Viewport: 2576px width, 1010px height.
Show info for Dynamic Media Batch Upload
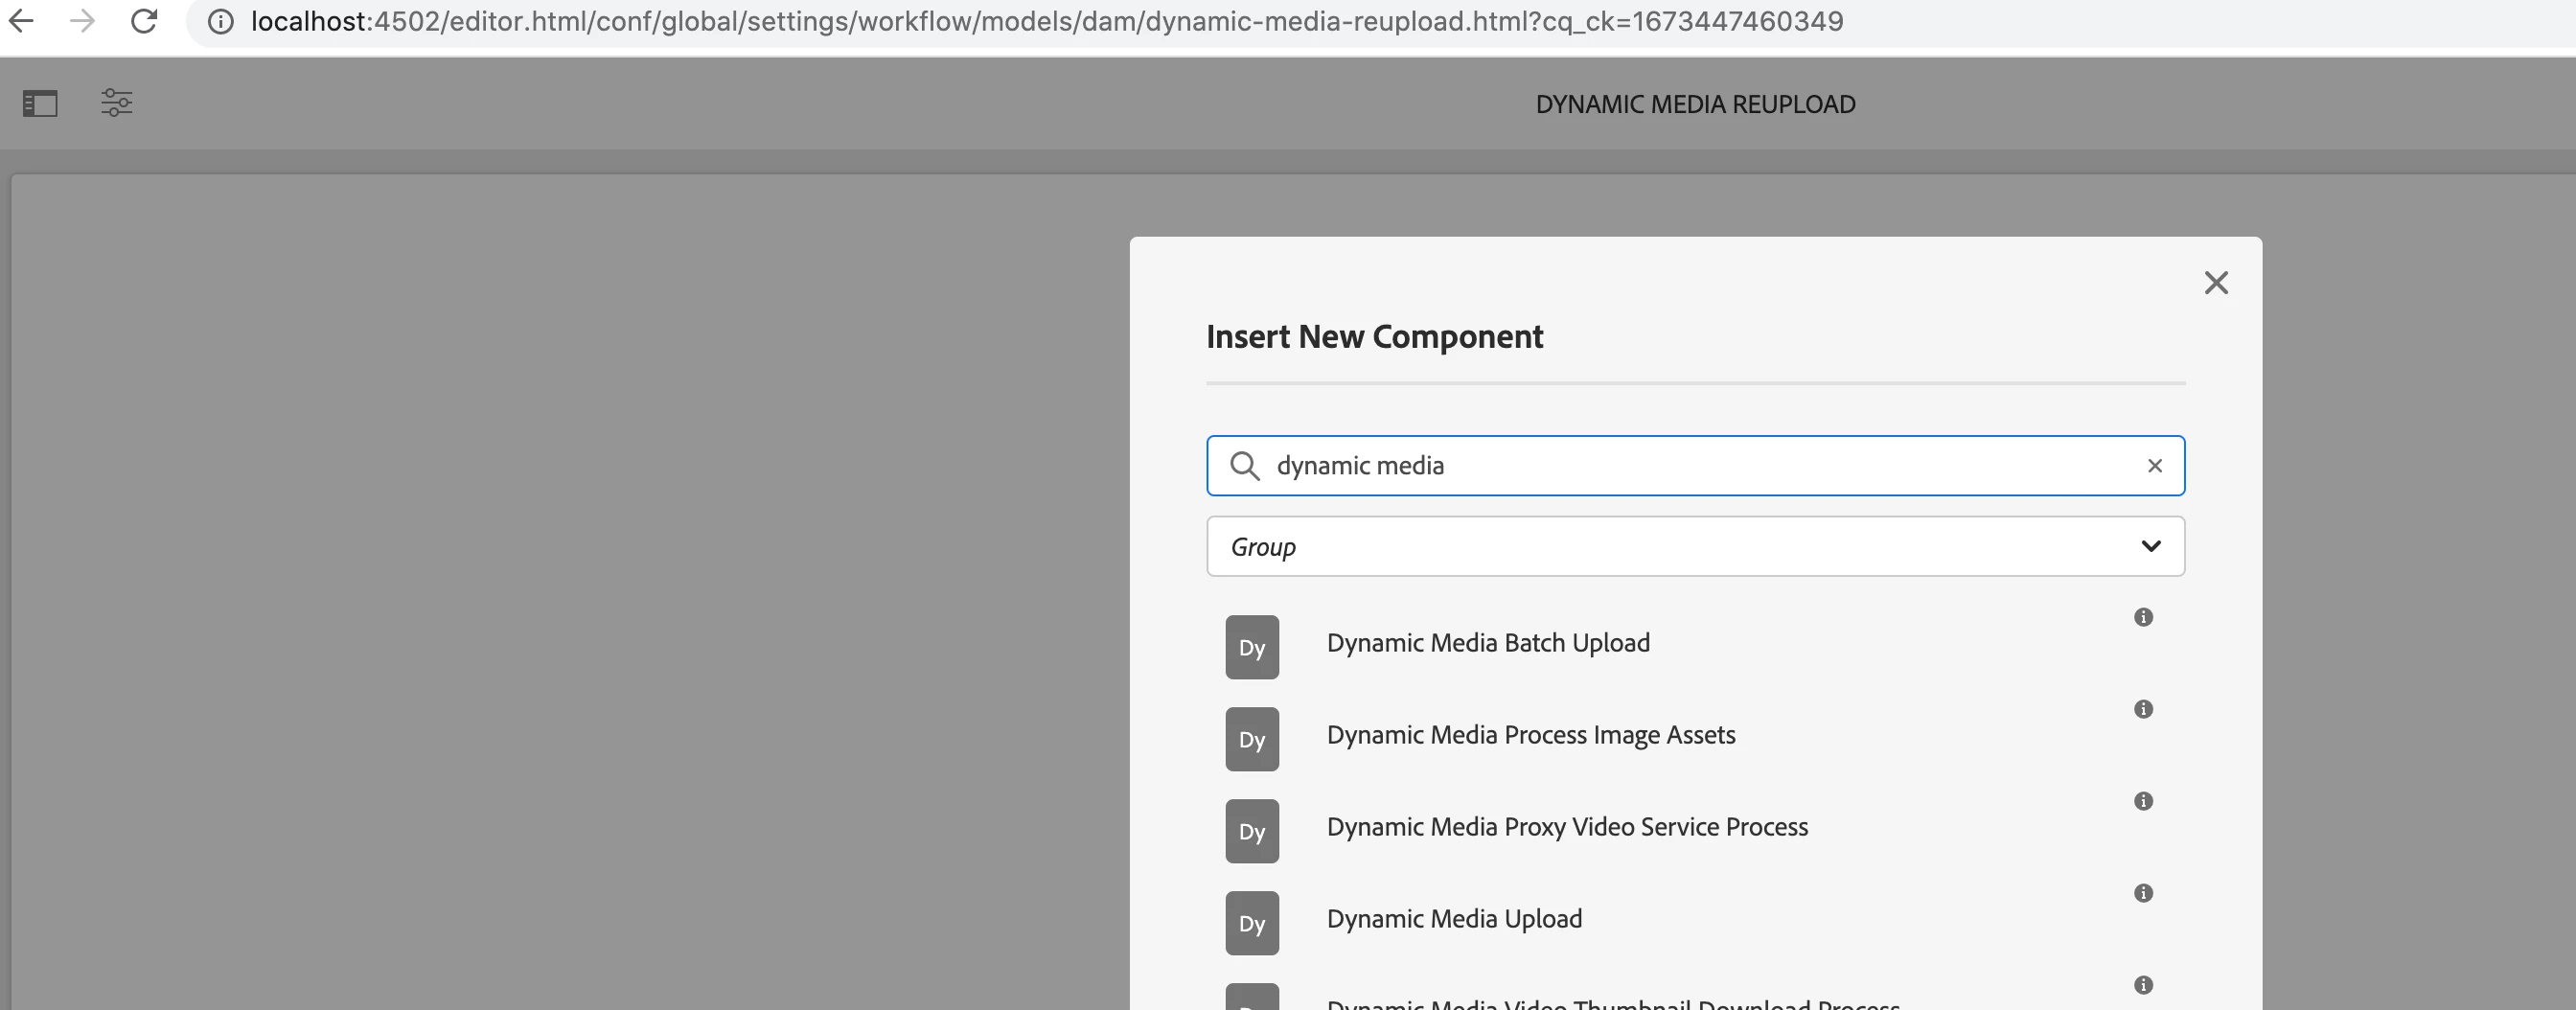[2143, 617]
